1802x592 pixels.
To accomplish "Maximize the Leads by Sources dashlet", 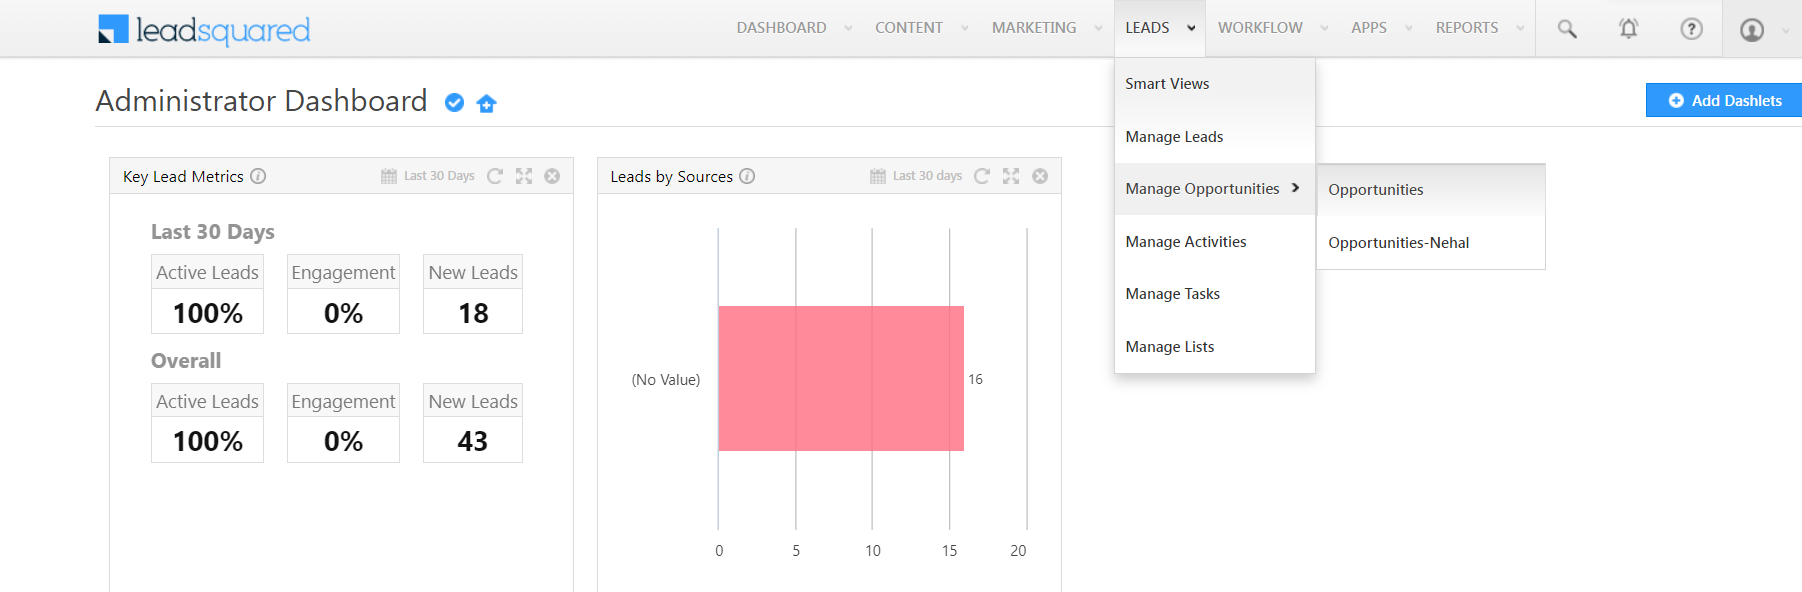I will coord(1011,176).
